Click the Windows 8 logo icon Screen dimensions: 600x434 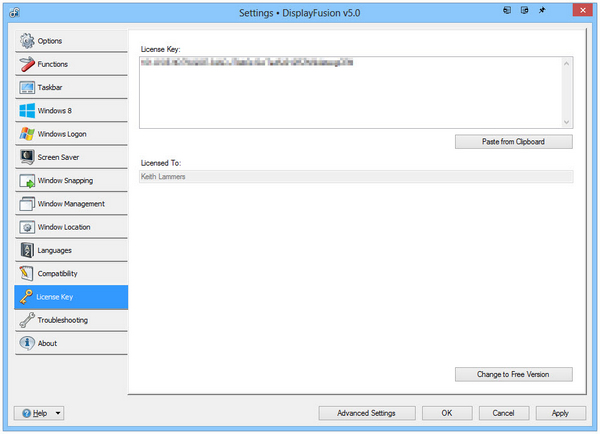pos(27,111)
